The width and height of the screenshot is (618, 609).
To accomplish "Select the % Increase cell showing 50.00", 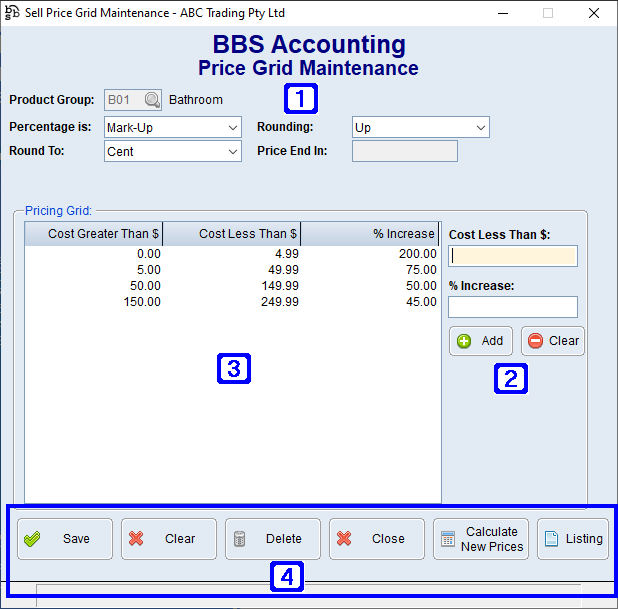I will (x=421, y=286).
